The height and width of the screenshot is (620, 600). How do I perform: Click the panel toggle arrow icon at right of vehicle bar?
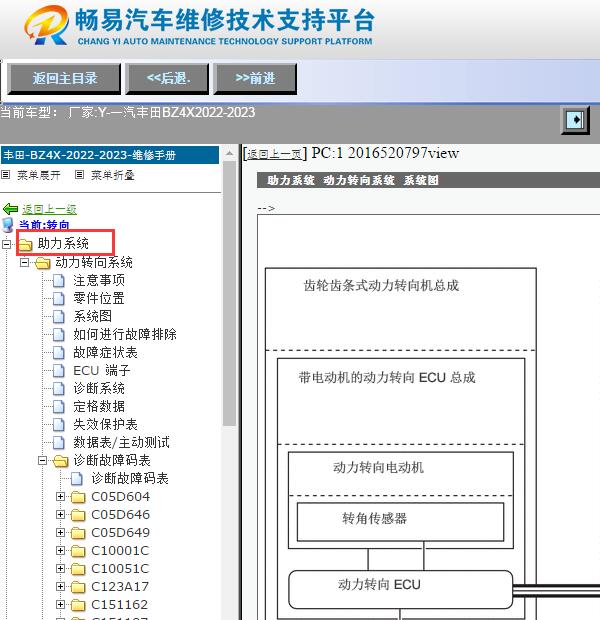tap(575, 120)
